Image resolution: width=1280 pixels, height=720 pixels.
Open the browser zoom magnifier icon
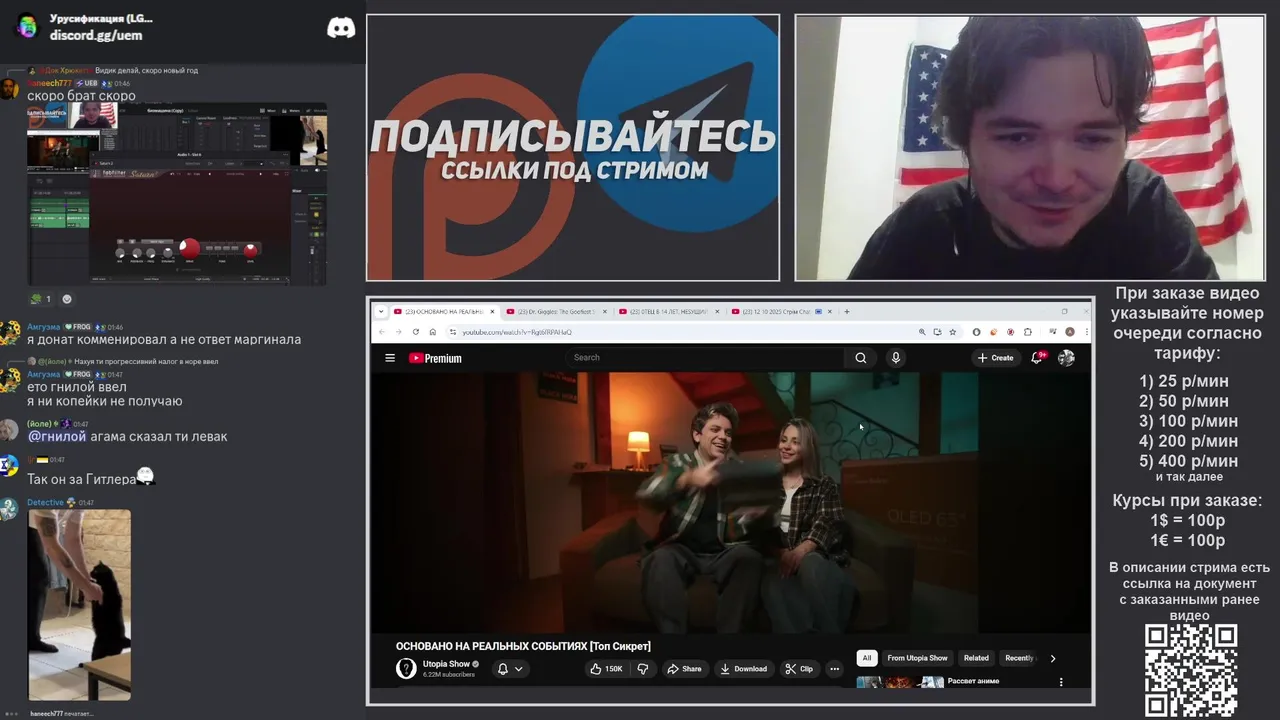point(922,332)
